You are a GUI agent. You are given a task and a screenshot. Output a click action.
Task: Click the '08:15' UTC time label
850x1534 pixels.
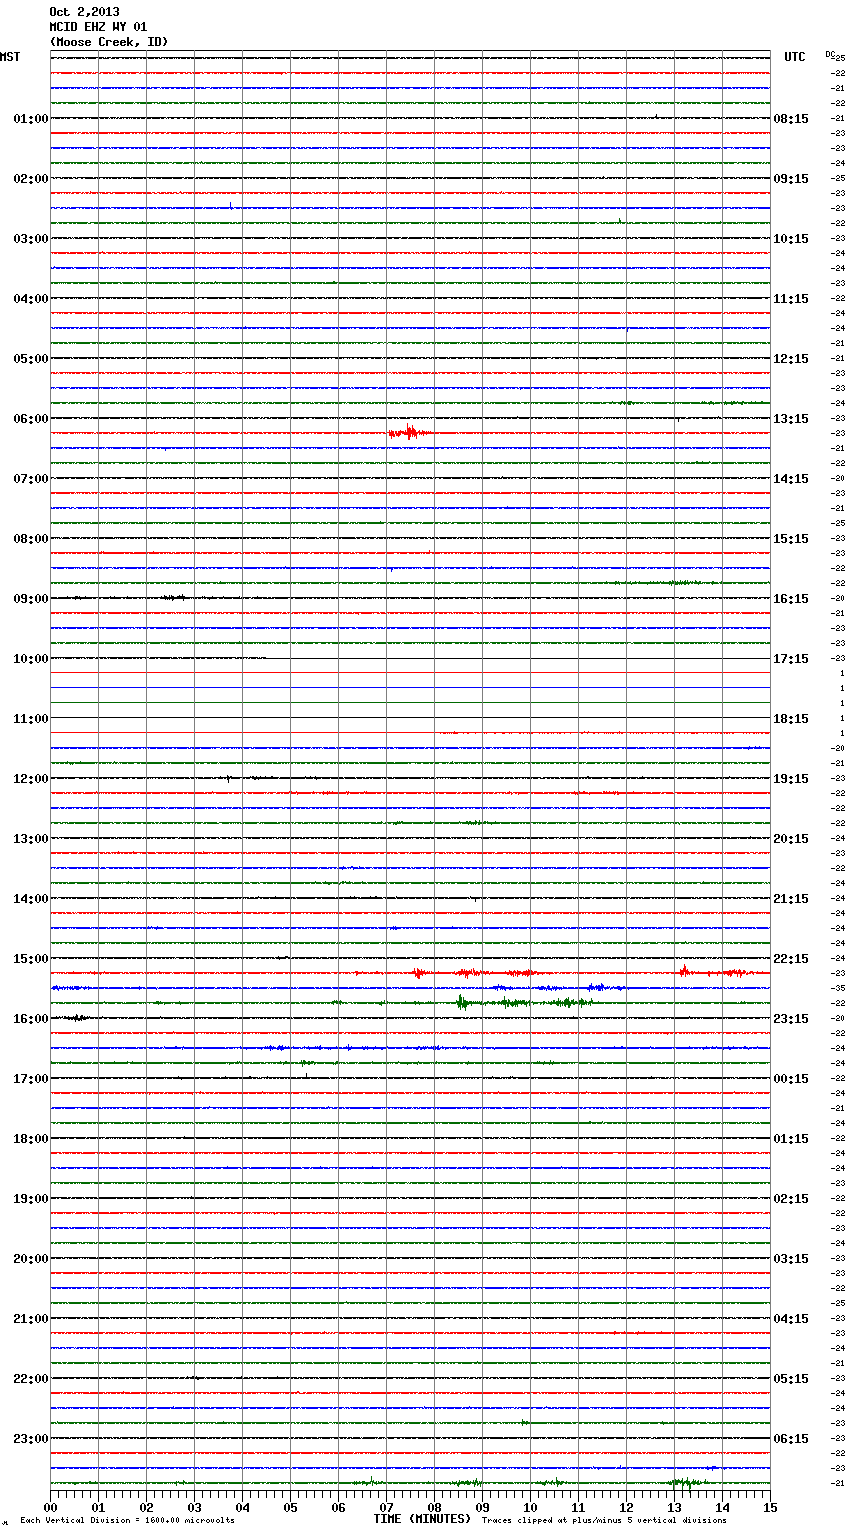[x=791, y=119]
